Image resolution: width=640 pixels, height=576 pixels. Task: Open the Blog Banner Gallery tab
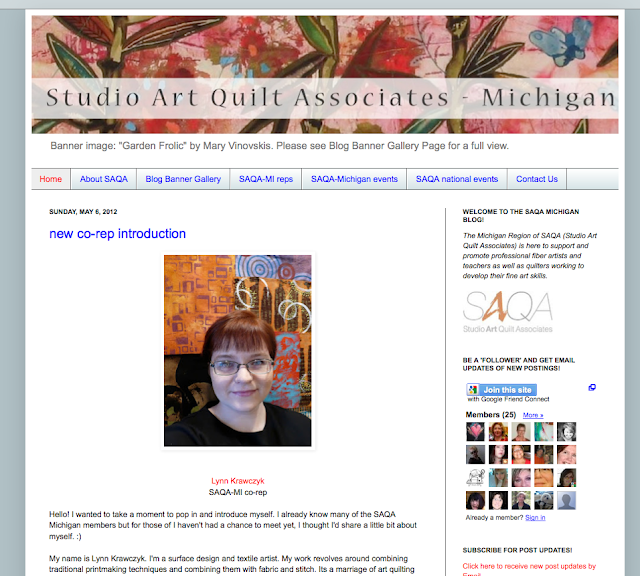click(183, 179)
